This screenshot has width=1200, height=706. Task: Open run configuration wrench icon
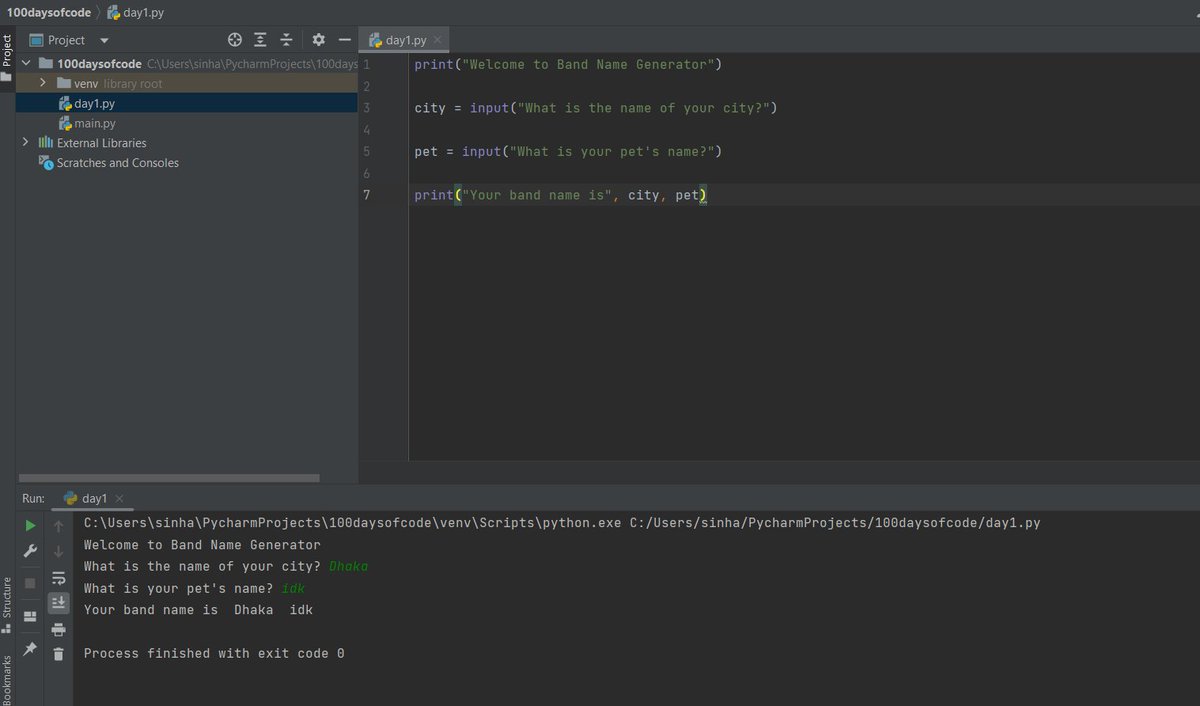[x=30, y=551]
